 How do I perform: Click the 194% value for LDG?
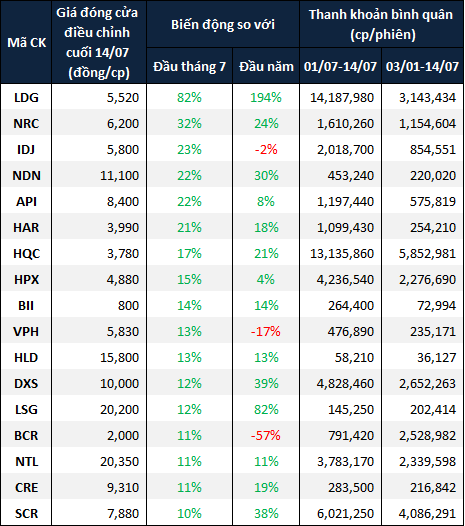click(x=266, y=98)
